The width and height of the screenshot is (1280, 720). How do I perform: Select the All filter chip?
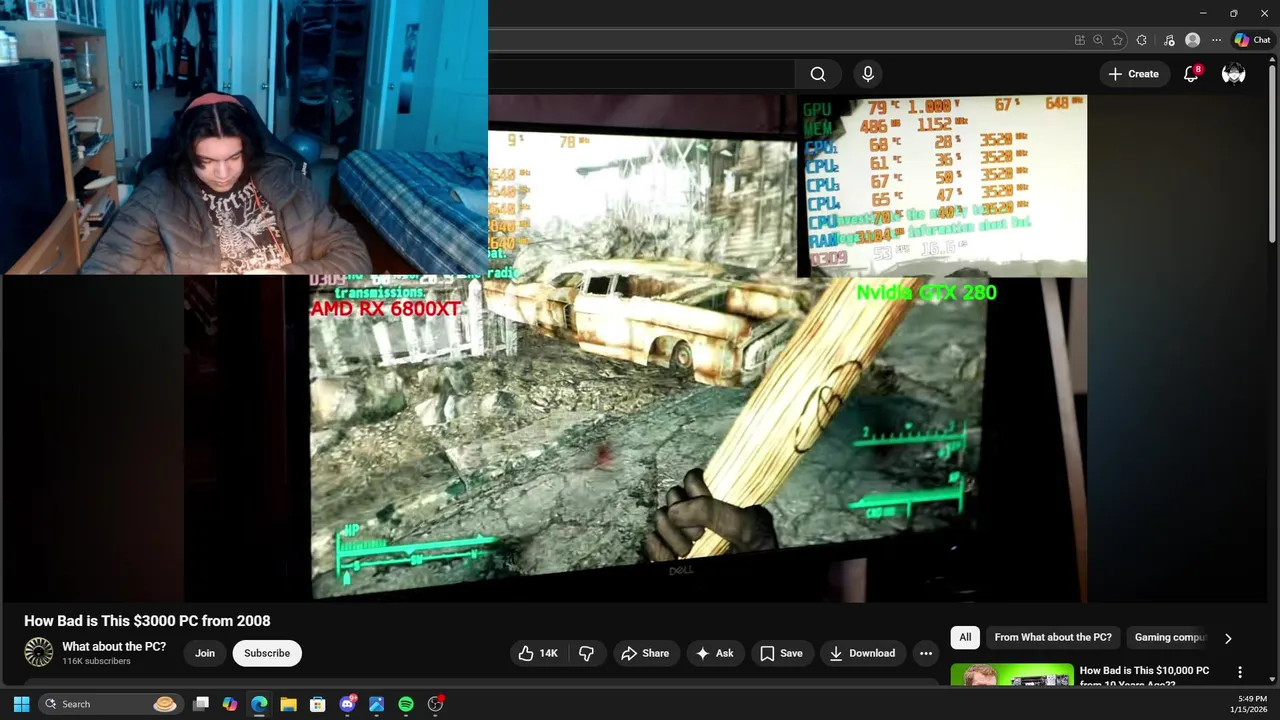[x=965, y=637]
